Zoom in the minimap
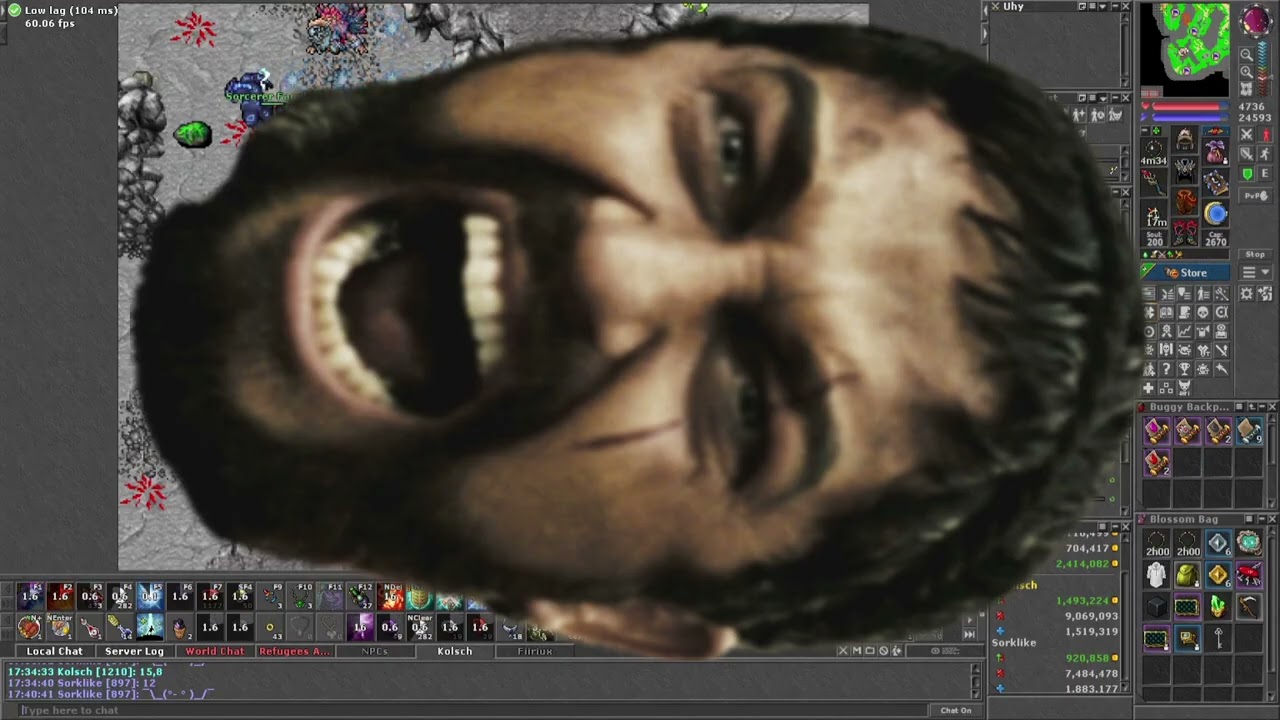The height and width of the screenshot is (720, 1280). 1246,72
